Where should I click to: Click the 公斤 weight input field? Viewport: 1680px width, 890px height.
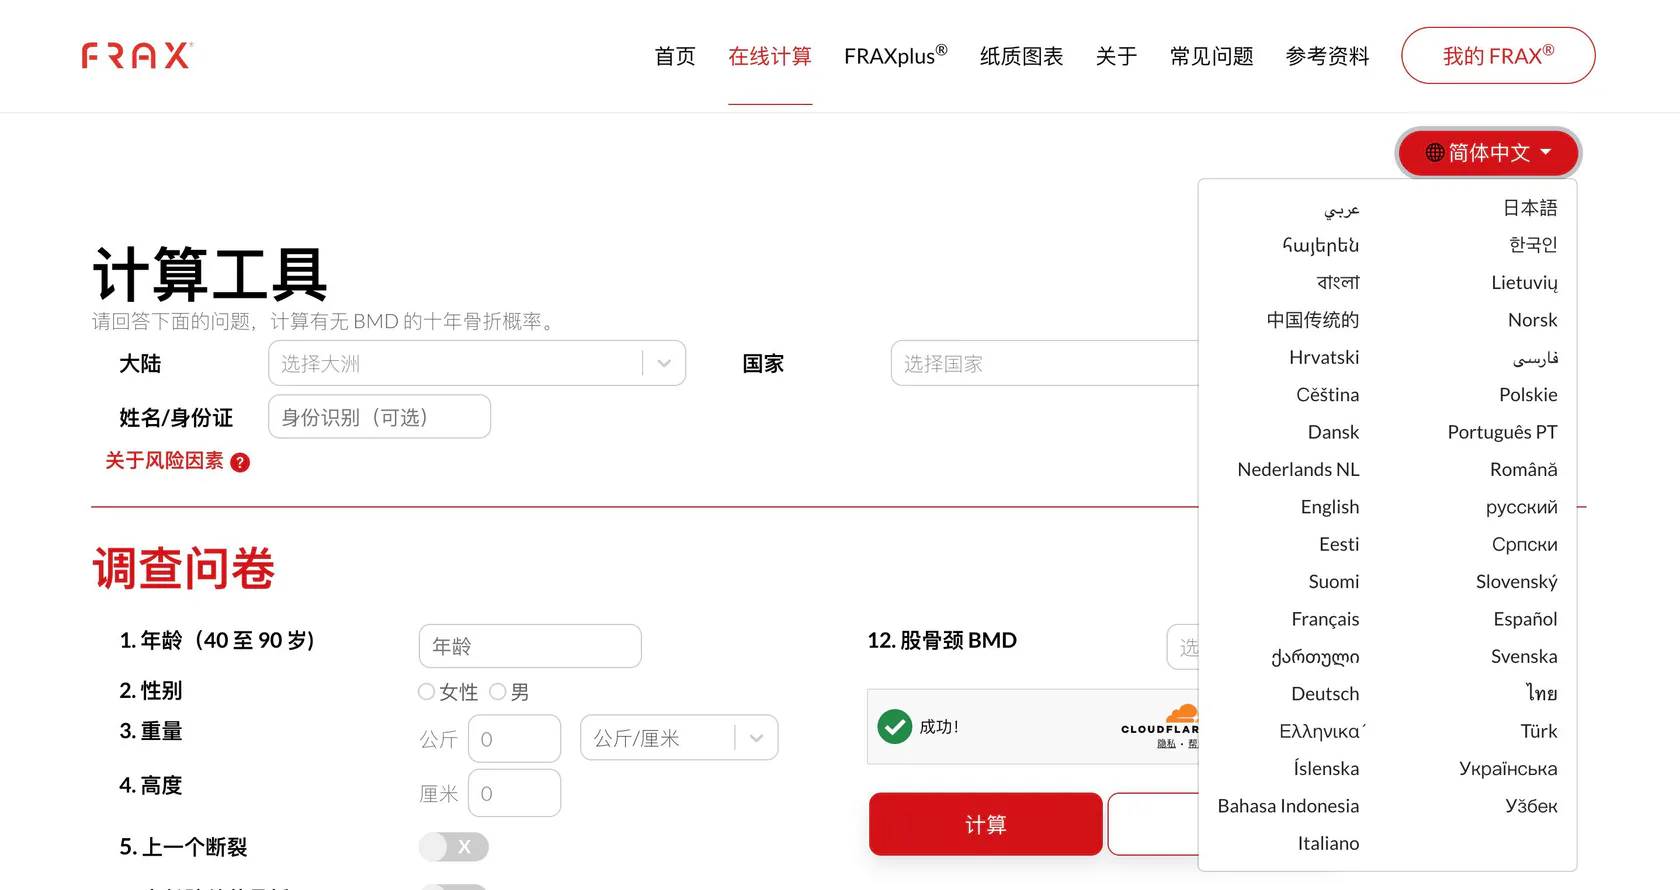point(514,739)
